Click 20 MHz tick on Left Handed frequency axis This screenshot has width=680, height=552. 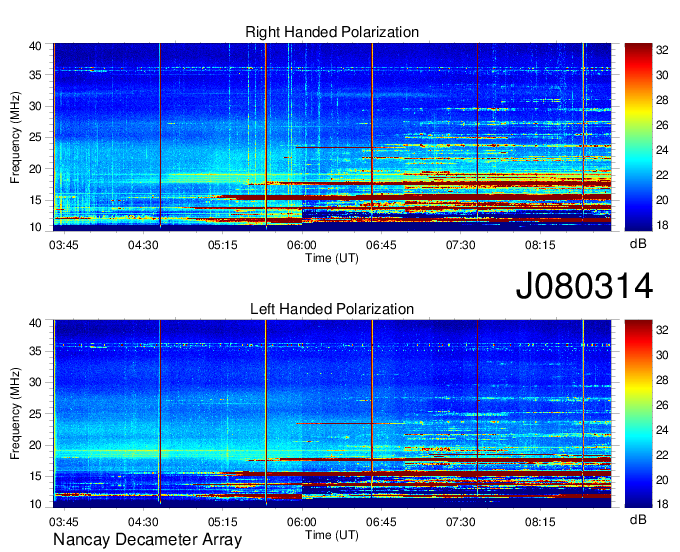(x=35, y=445)
